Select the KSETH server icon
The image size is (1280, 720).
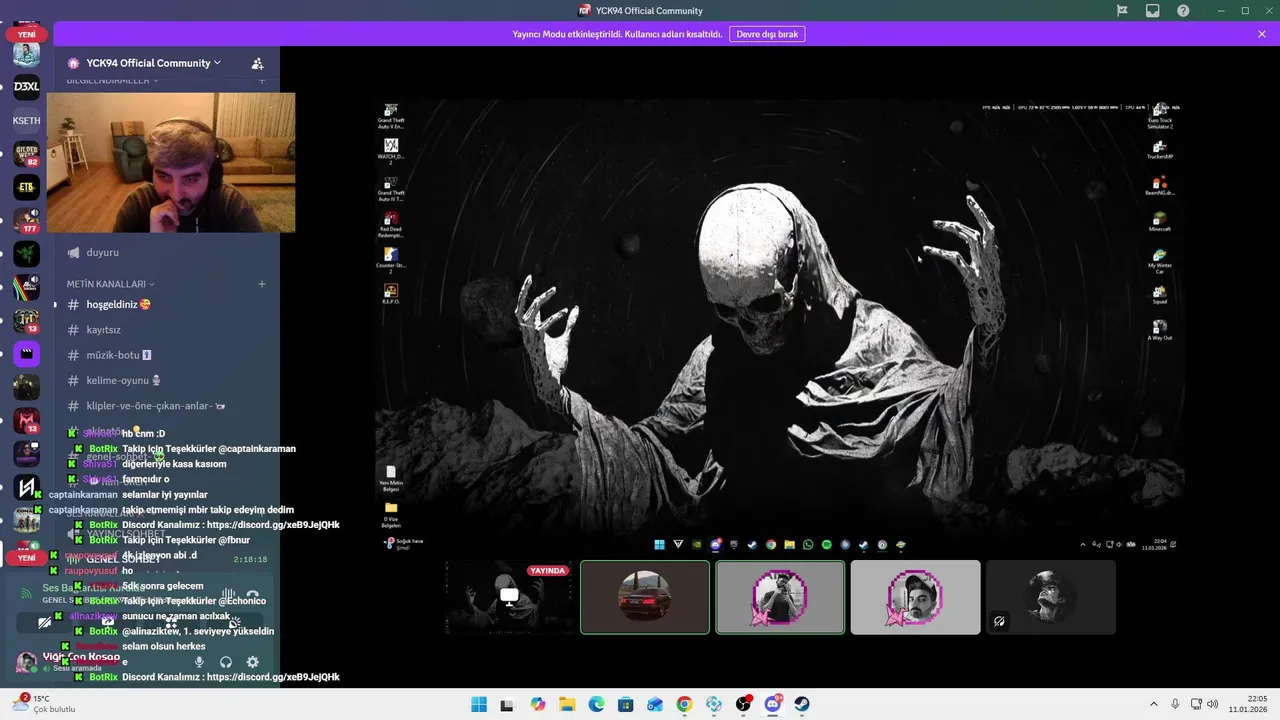click(26, 120)
